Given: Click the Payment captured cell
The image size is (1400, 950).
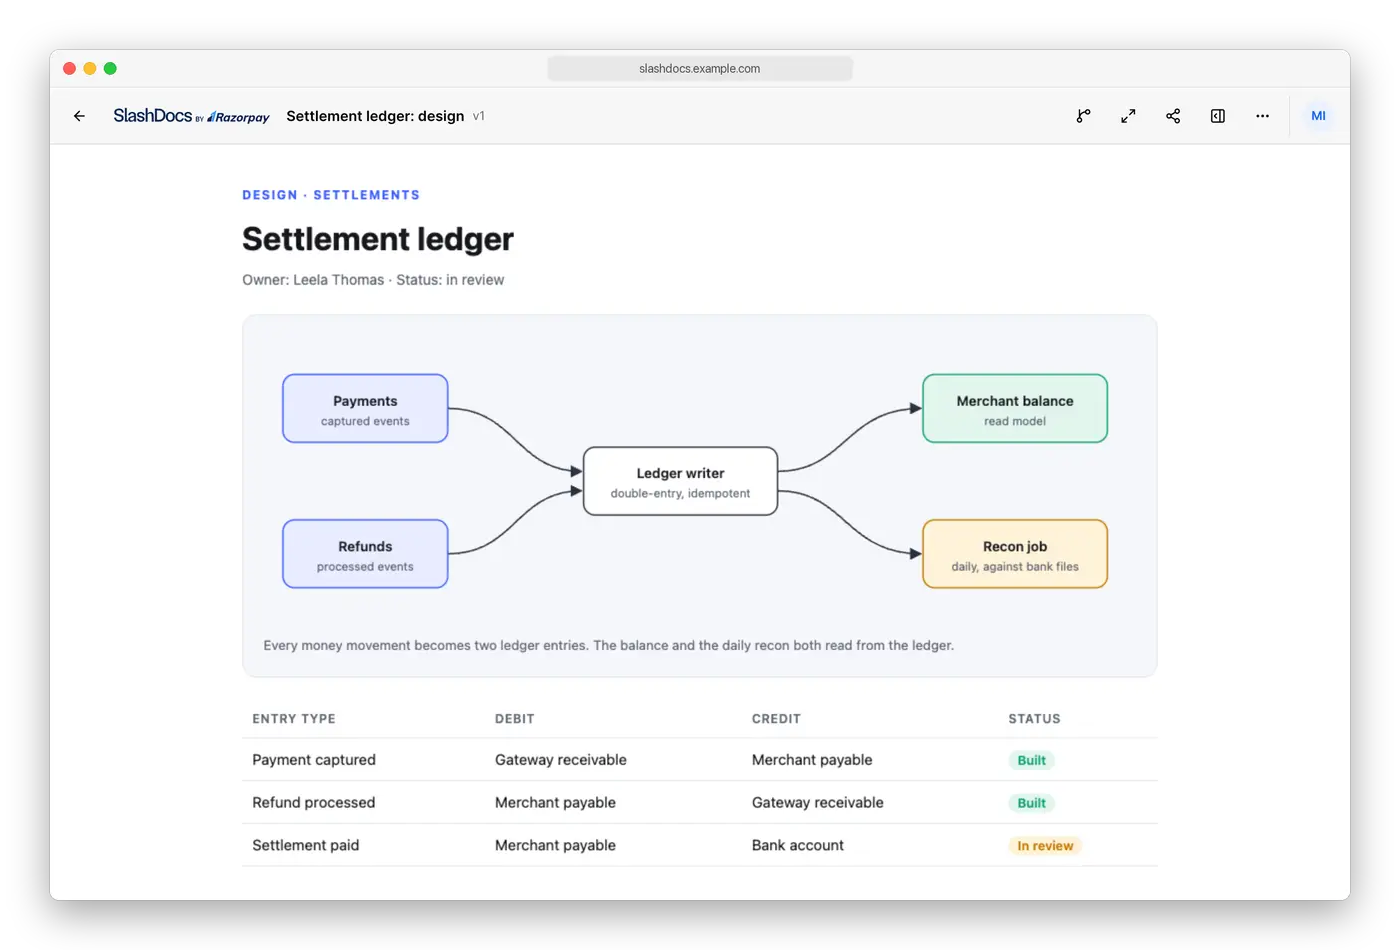Looking at the screenshot, I should pyautogui.click(x=314, y=760).
